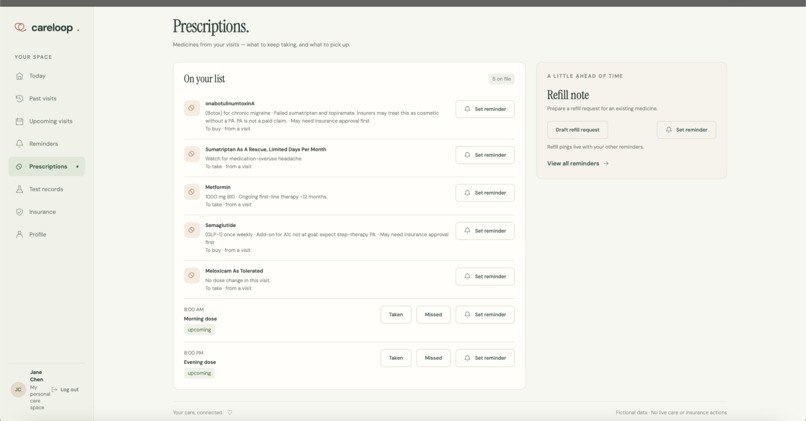Click the Profile person icon

point(20,234)
